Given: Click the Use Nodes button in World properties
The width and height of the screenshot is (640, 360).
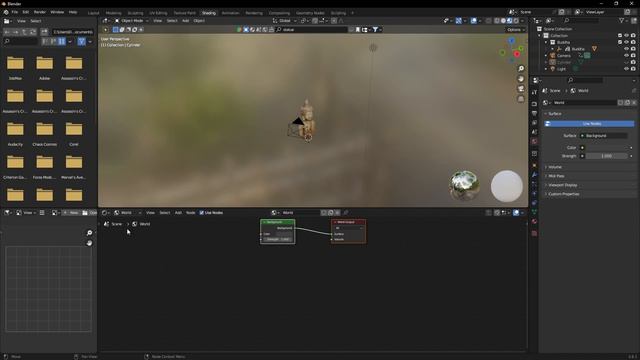Looking at the screenshot, I should click(589, 124).
